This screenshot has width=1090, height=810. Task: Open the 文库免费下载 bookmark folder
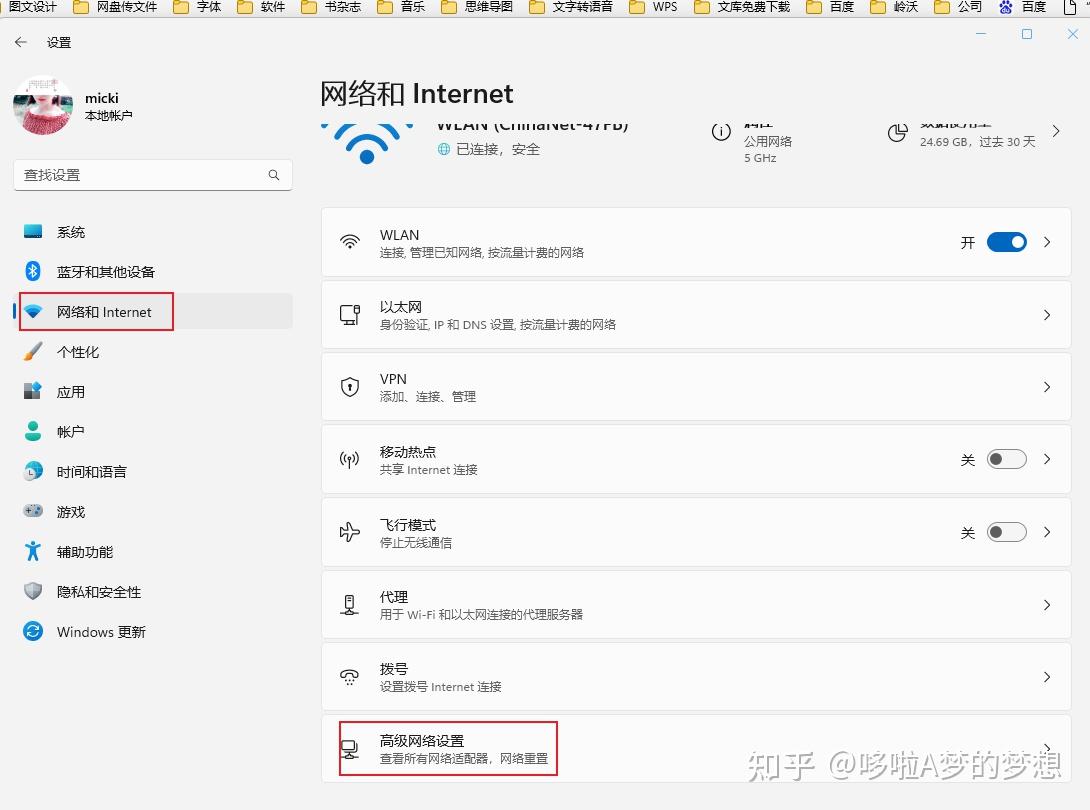(x=742, y=7)
